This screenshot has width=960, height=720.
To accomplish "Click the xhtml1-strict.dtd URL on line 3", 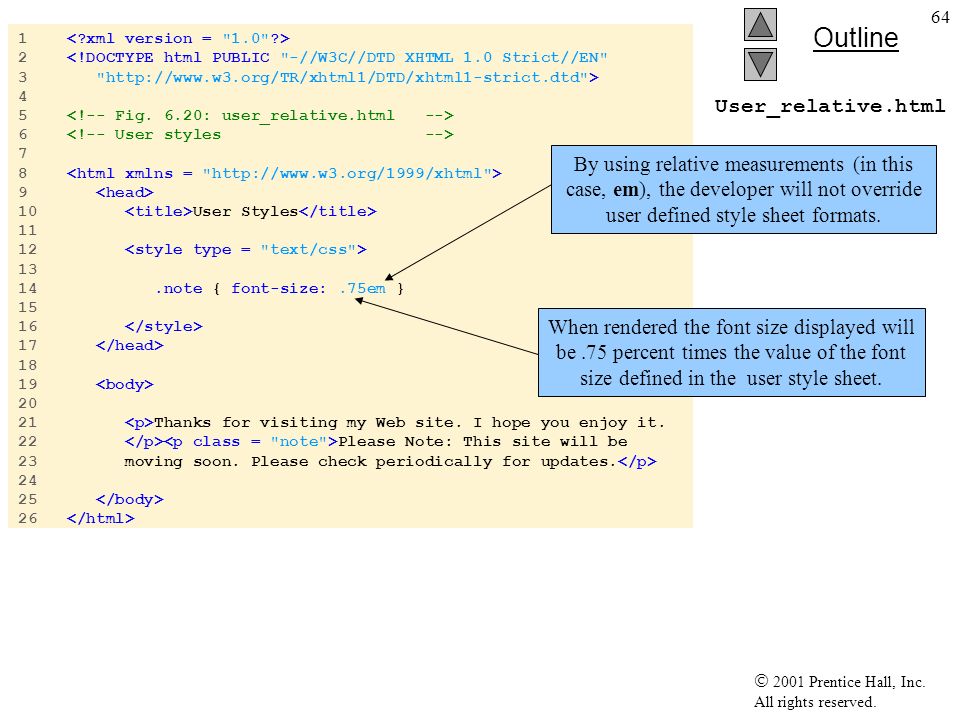I will [x=347, y=77].
